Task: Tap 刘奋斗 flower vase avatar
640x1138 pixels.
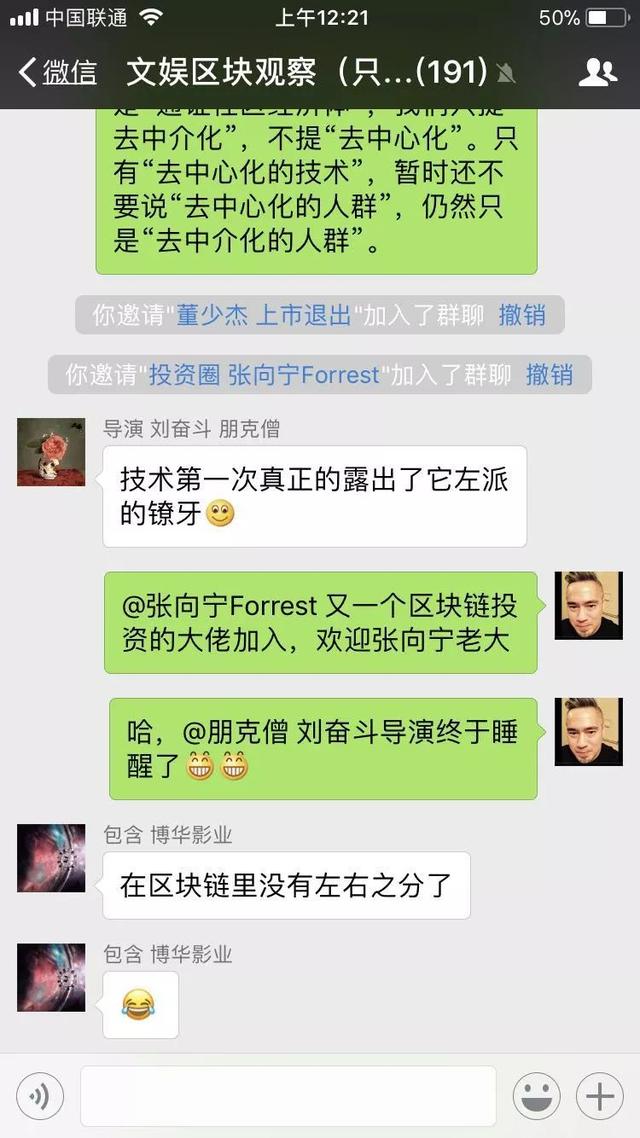Action: coord(51,451)
